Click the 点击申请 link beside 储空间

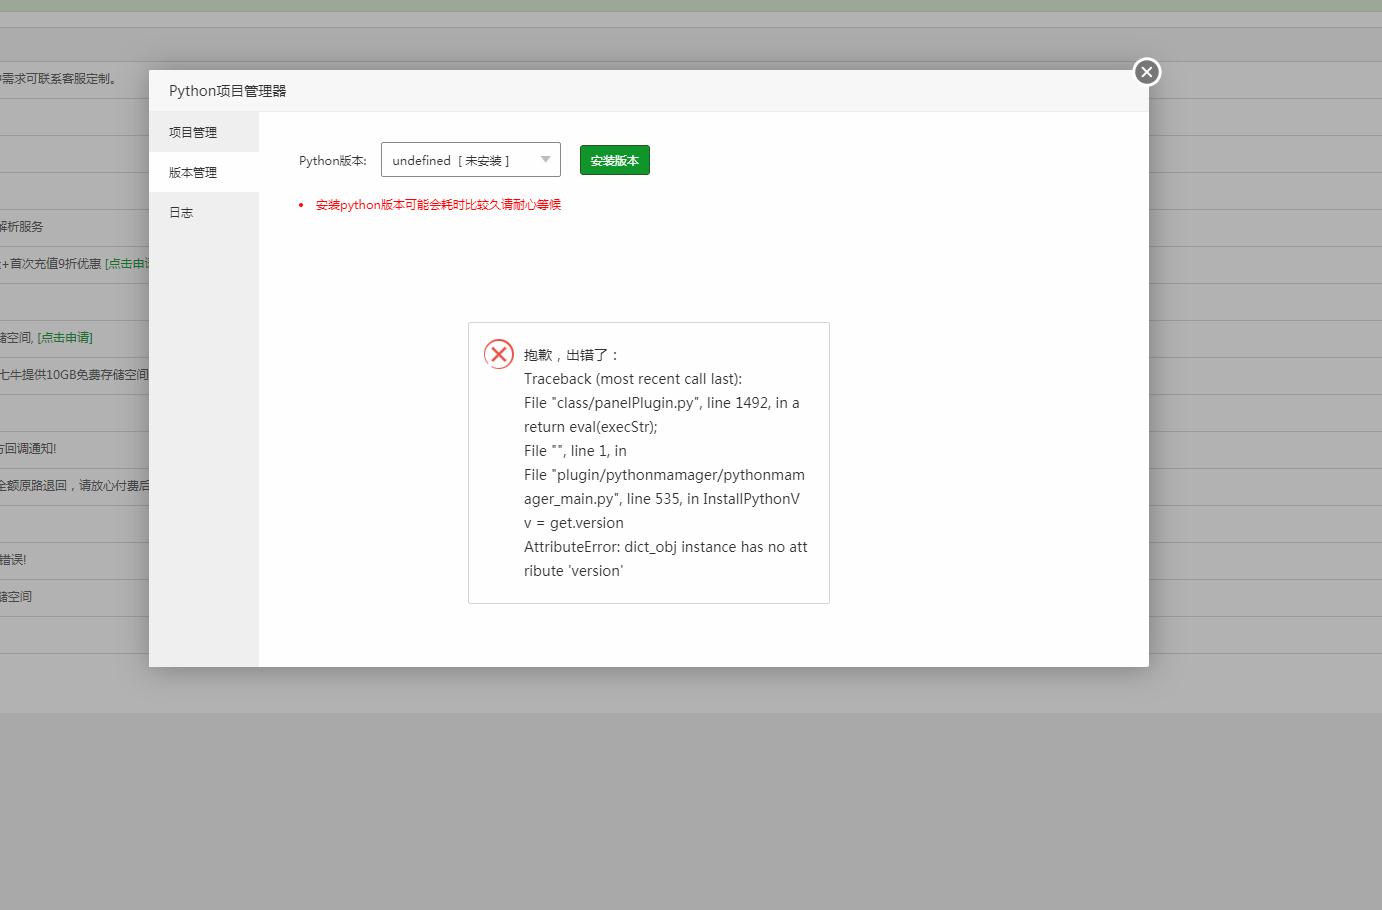(x=65, y=338)
